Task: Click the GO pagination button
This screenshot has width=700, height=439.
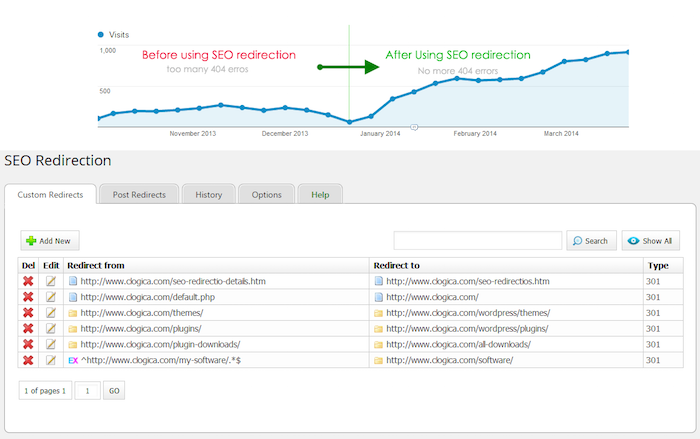Action: tap(114, 391)
